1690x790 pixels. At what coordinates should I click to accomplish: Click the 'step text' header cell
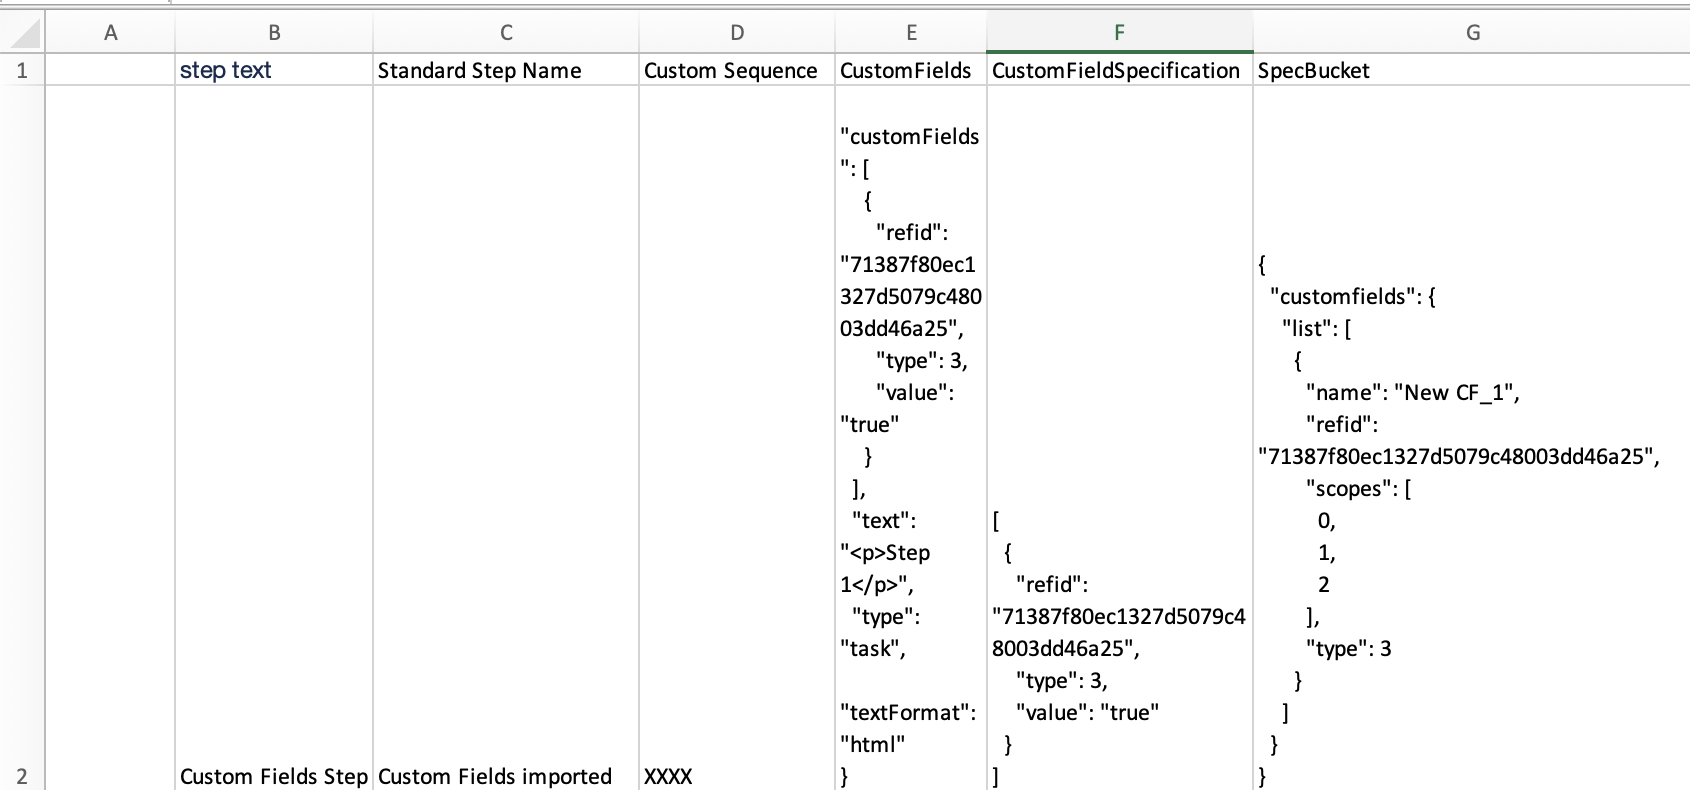click(274, 70)
